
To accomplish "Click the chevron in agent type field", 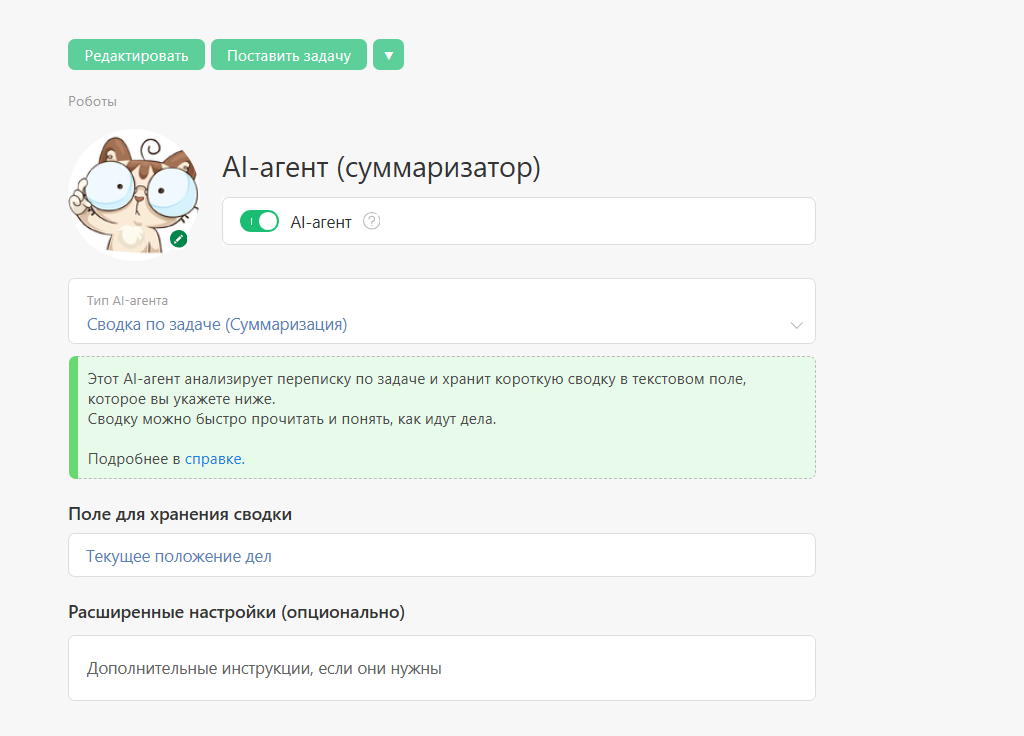I will (x=796, y=325).
